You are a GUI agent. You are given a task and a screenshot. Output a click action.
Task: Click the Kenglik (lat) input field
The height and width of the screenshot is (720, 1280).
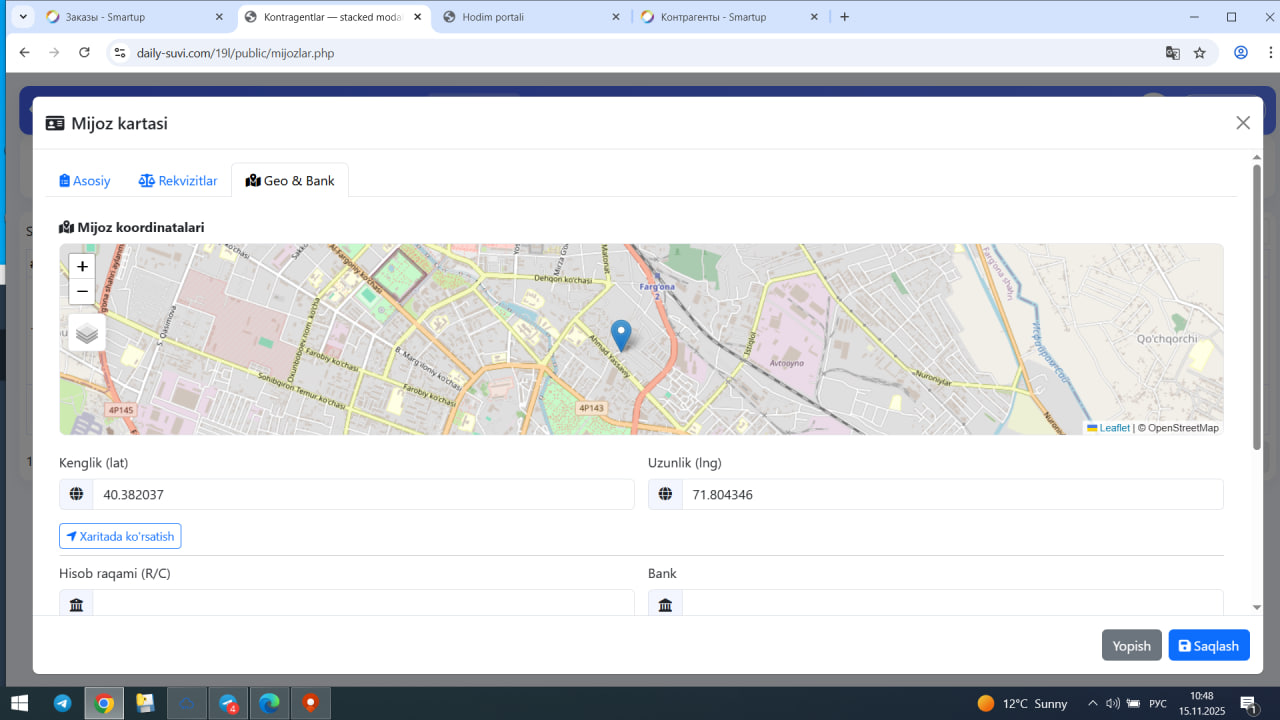pos(362,495)
